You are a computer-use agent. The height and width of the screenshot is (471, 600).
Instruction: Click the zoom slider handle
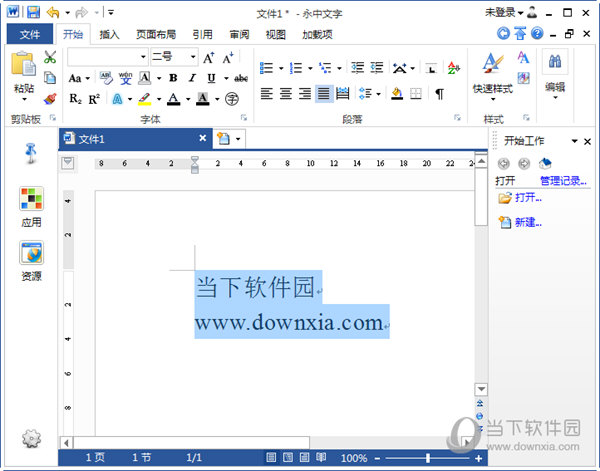[428, 458]
